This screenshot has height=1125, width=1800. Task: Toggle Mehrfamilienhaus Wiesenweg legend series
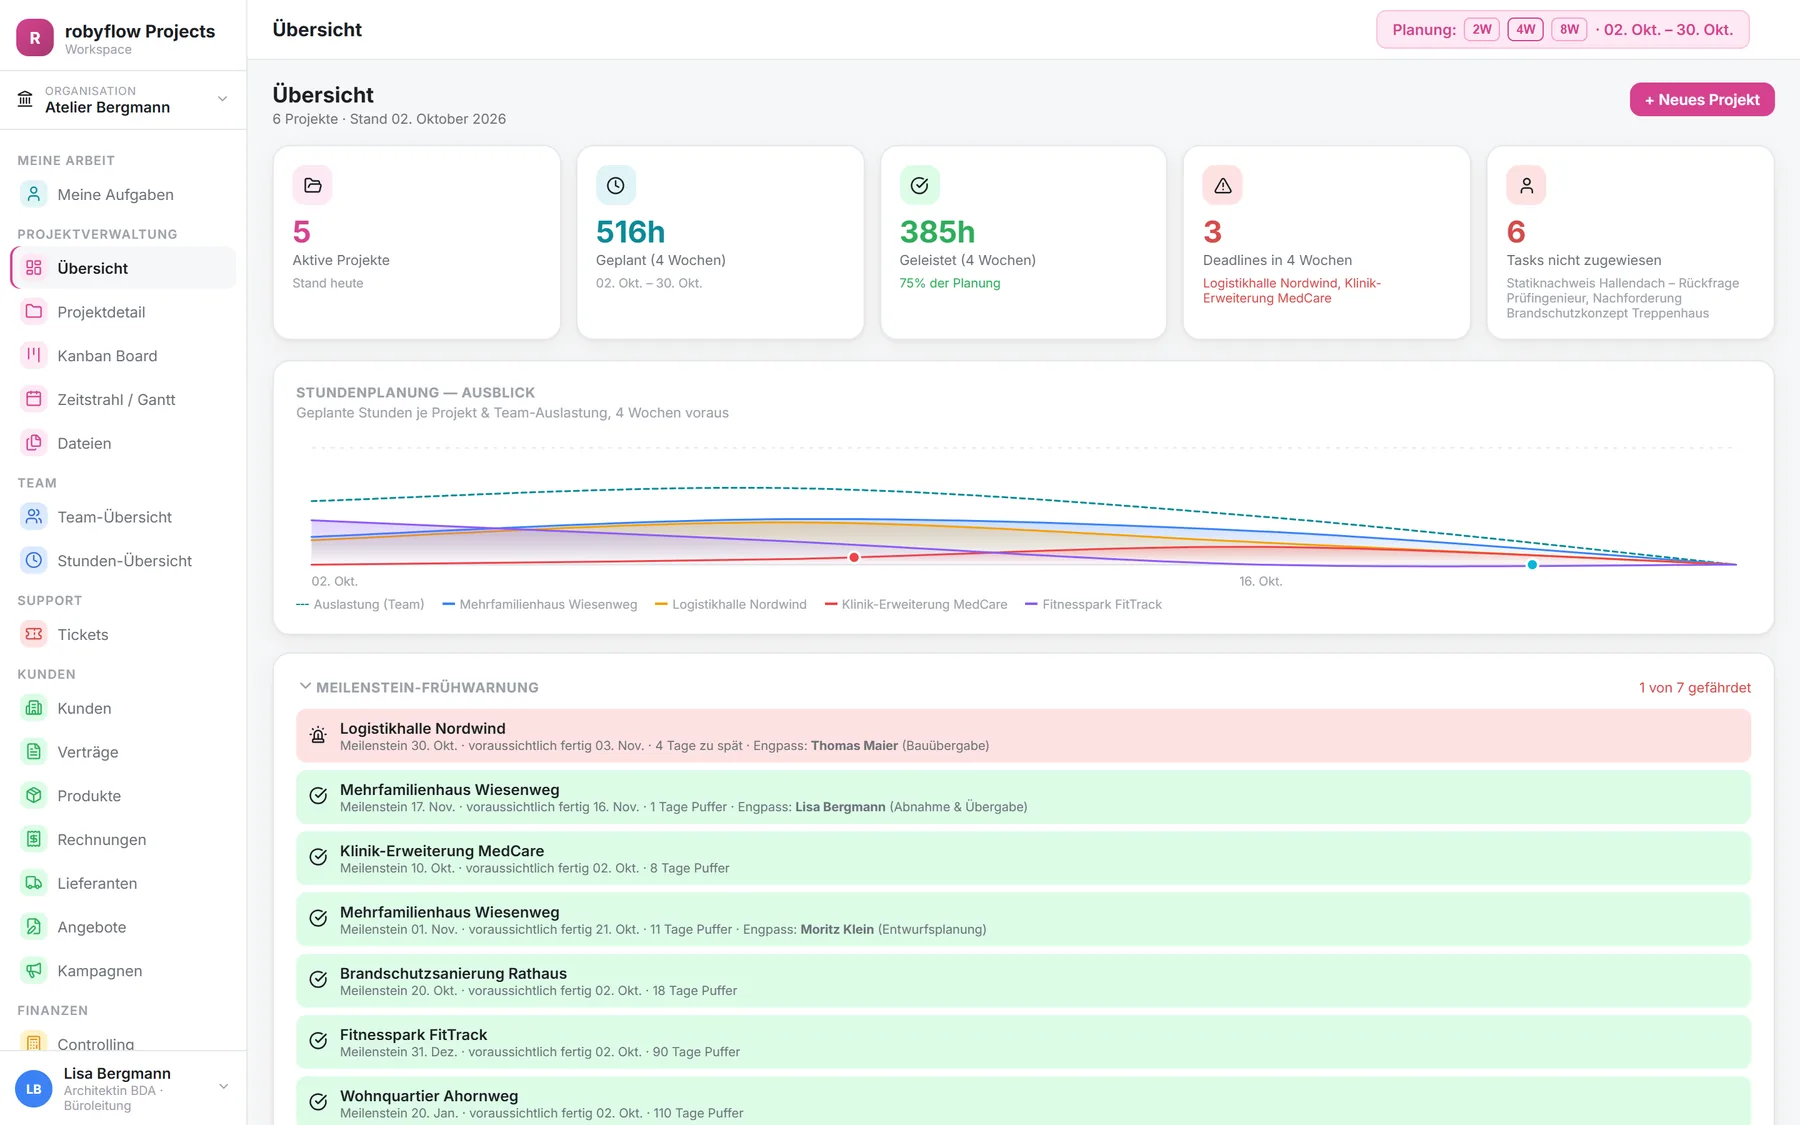[540, 604]
